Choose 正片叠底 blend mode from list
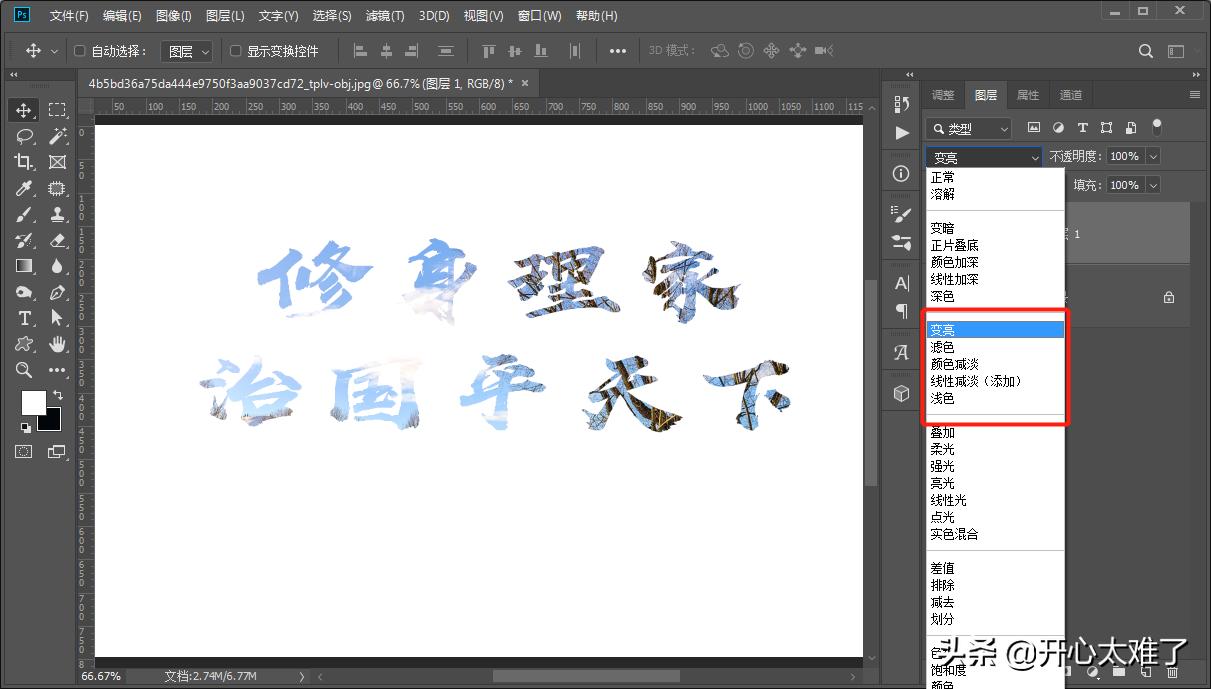 coord(954,245)
